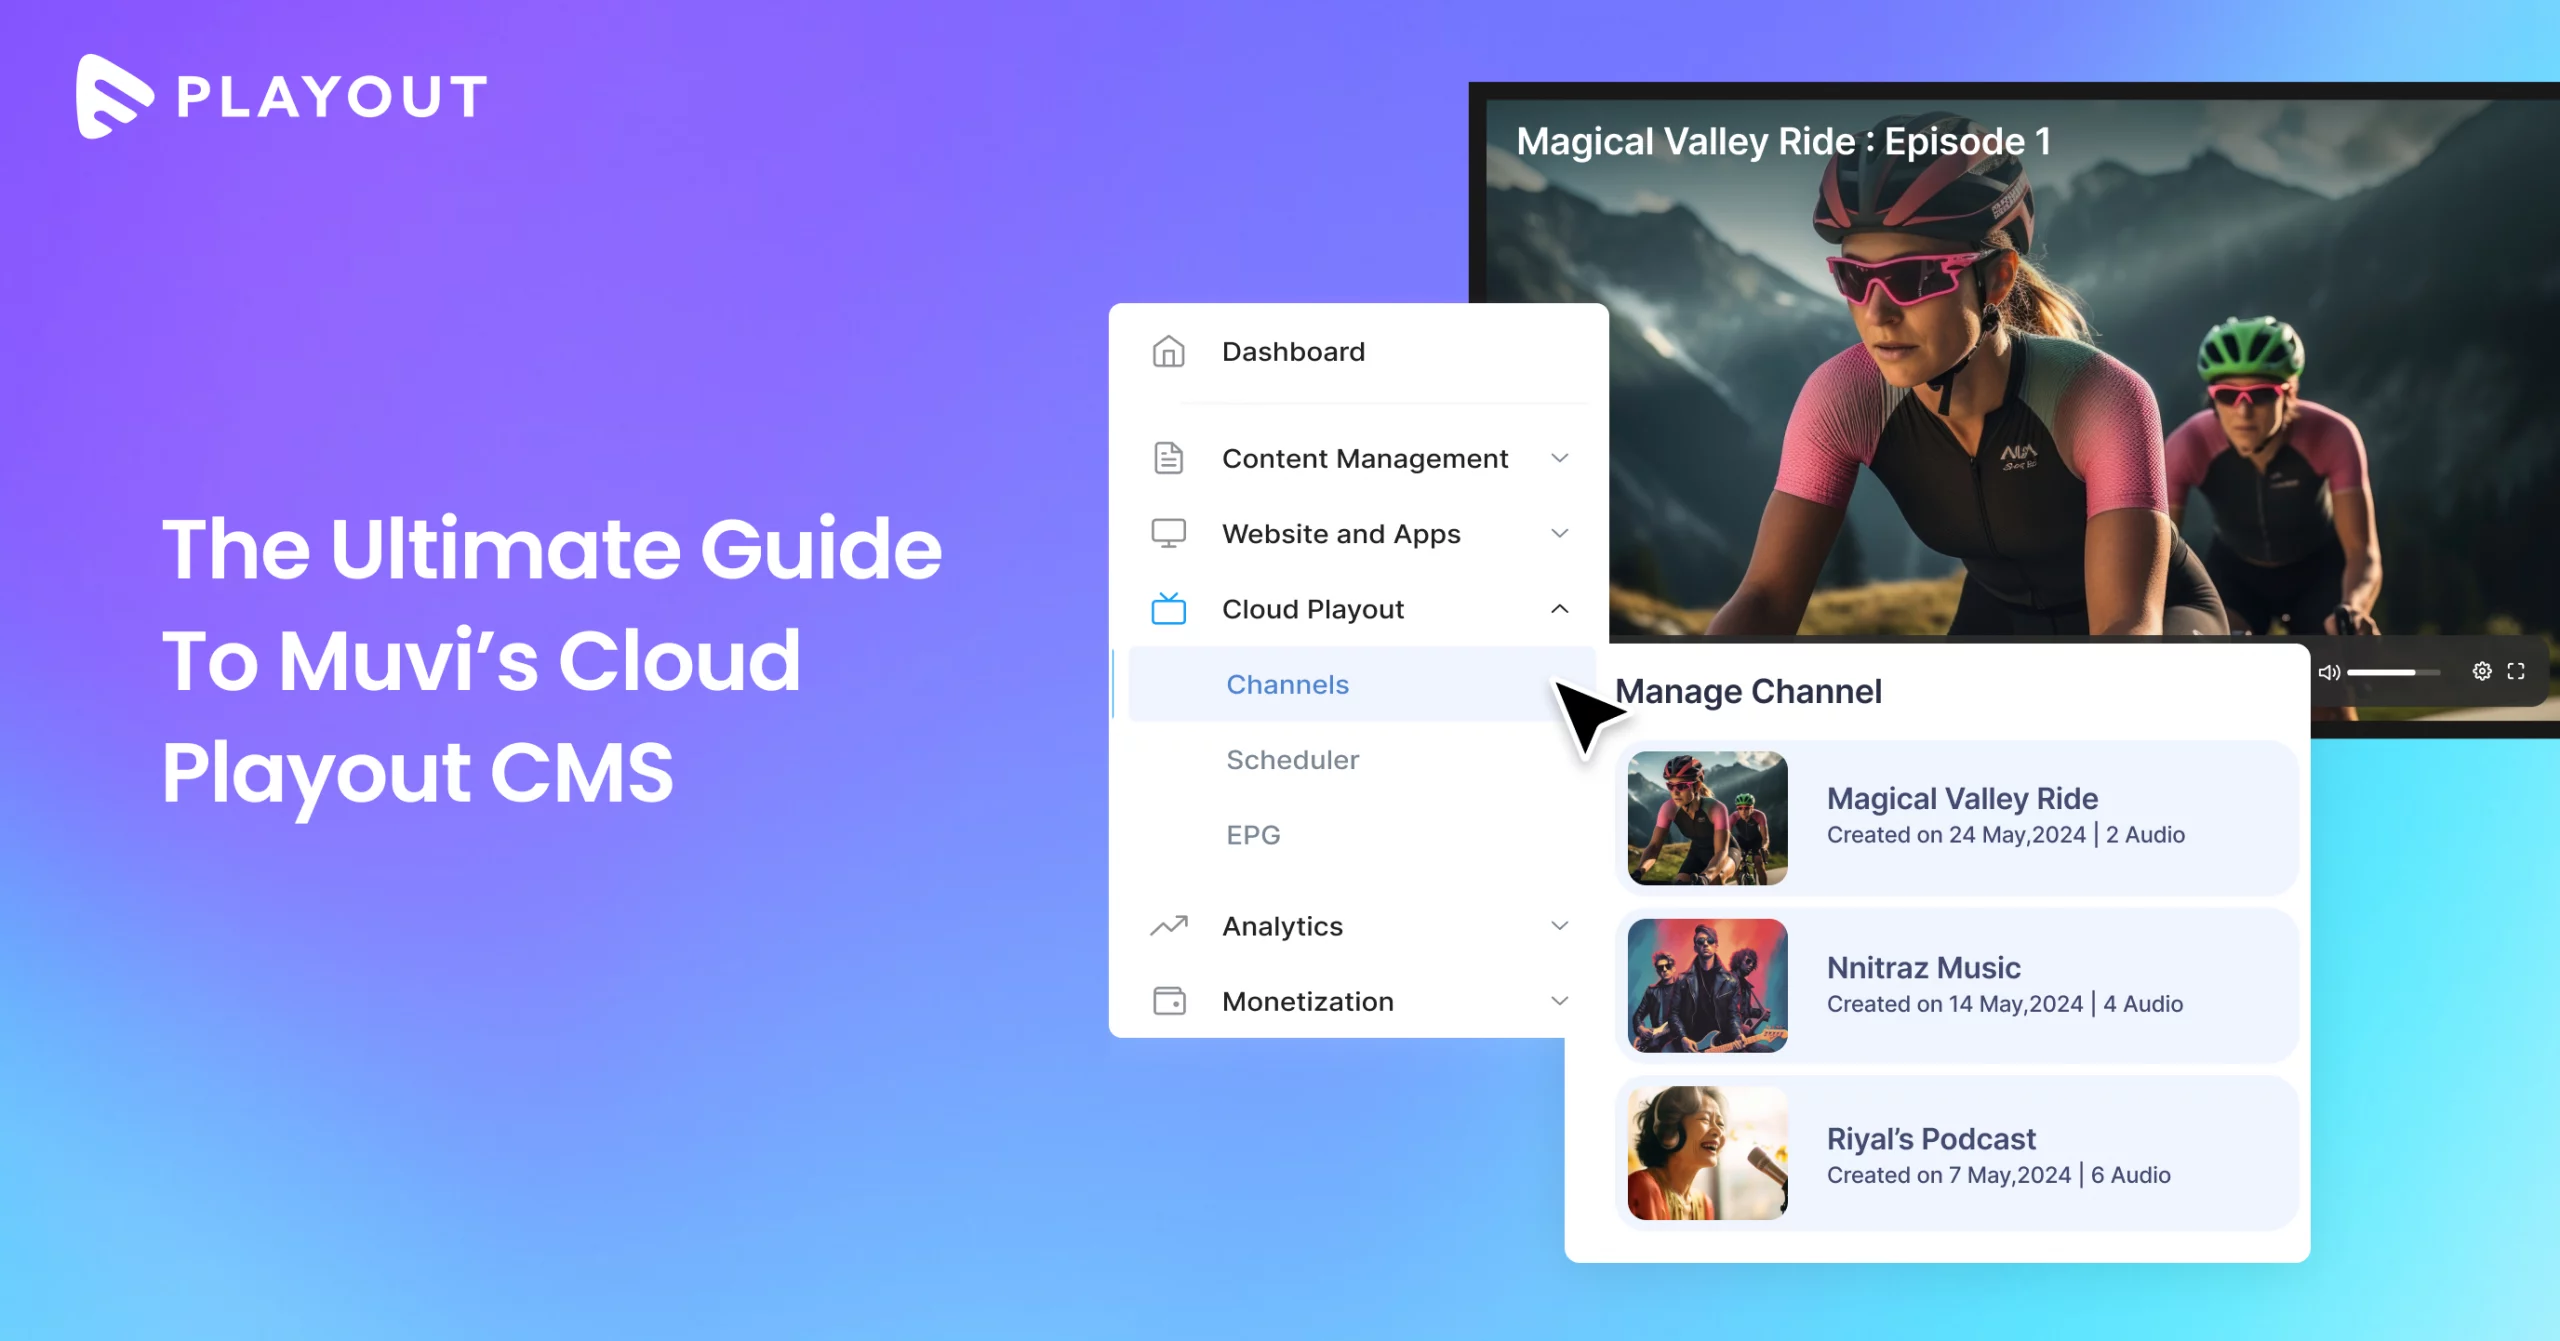Click the Analytics icon in sidebar

(x=1172, y=926)
